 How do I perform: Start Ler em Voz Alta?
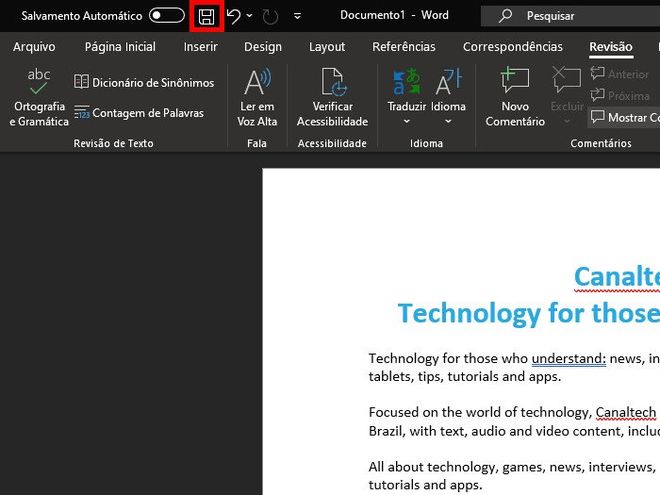[x=257, y=98]
